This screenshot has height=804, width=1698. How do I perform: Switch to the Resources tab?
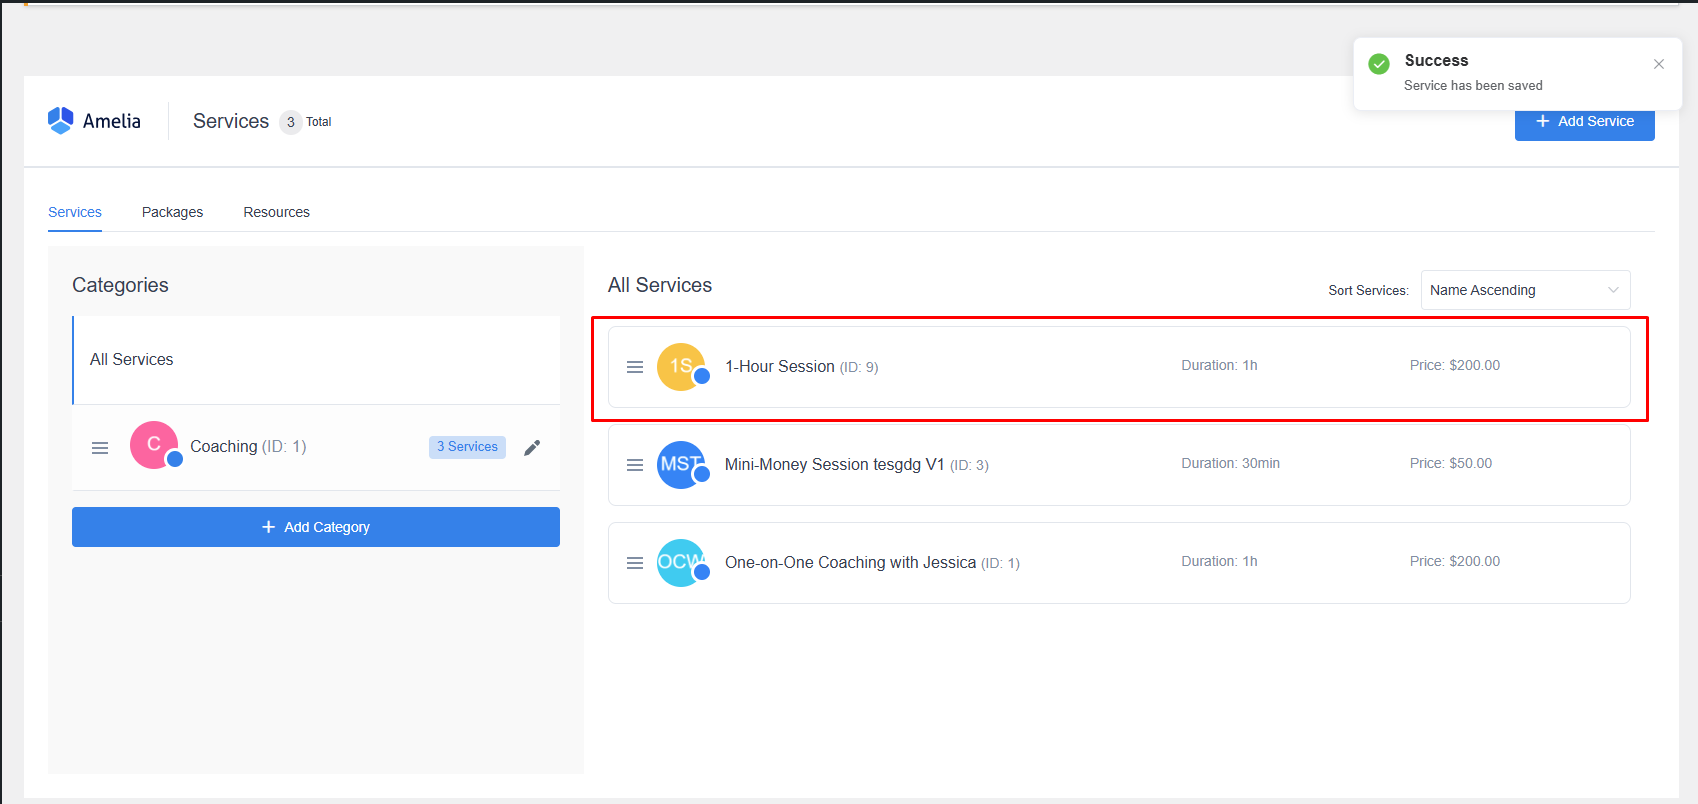(x=276, y=212)
